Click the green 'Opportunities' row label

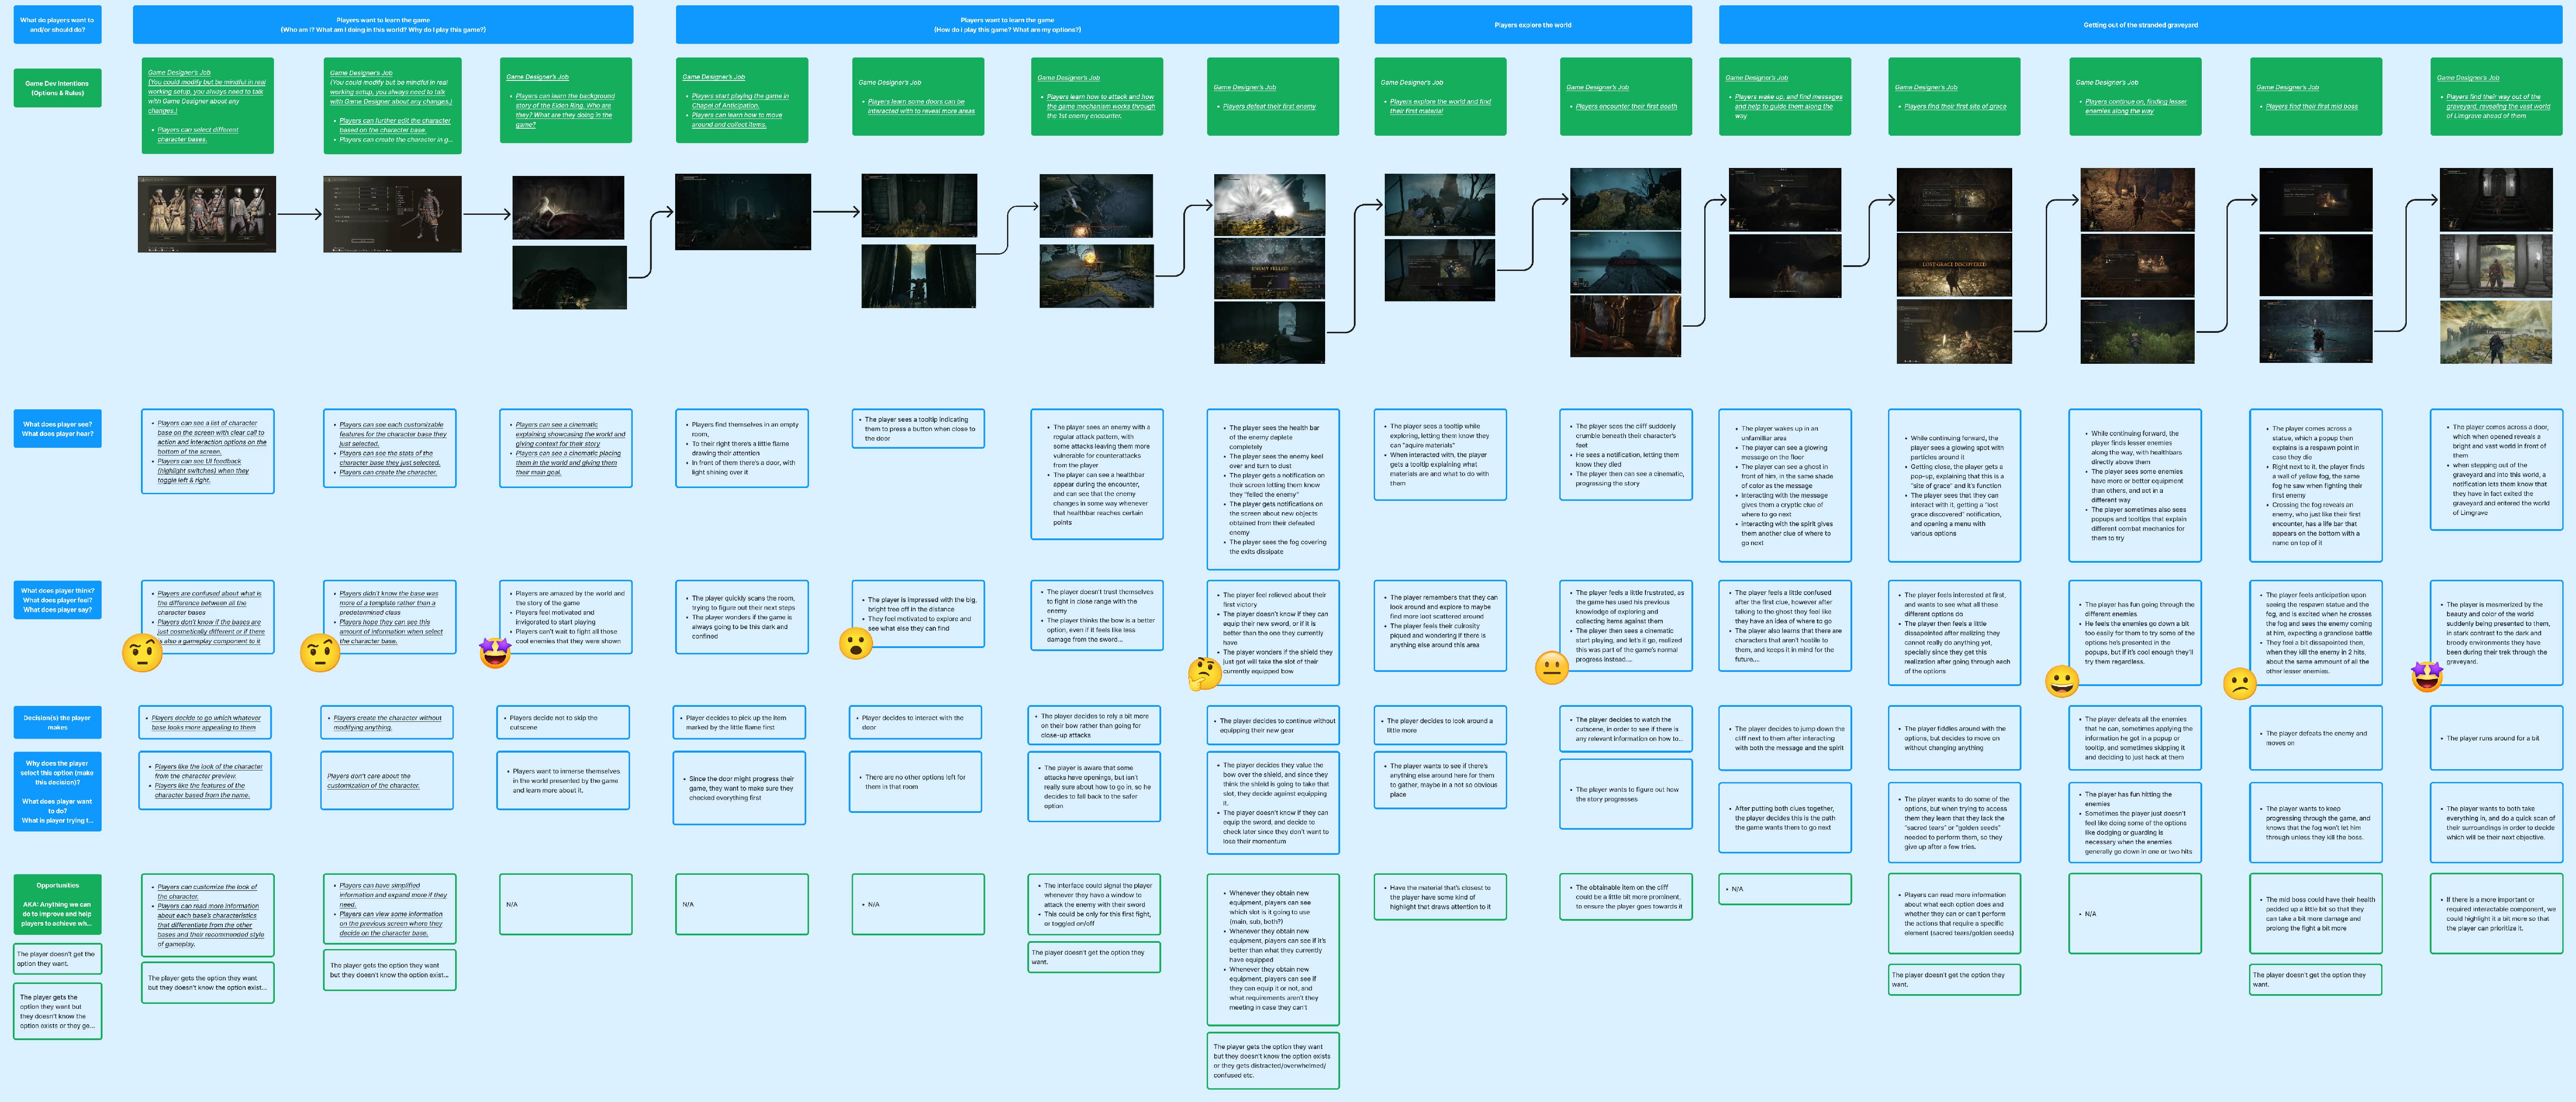[x=58, y=903]
